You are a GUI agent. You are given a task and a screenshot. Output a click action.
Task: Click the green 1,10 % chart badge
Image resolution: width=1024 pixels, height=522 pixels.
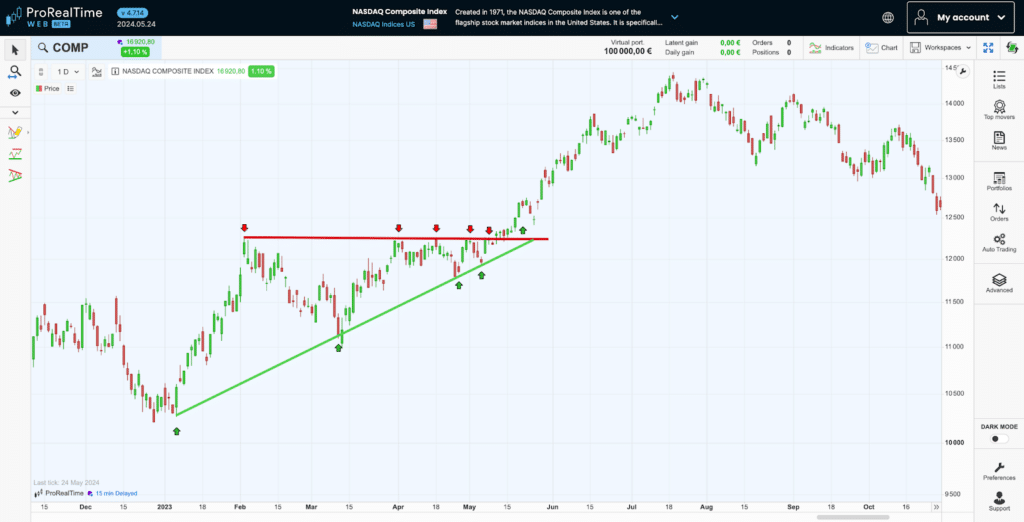[x=261, y=71]
